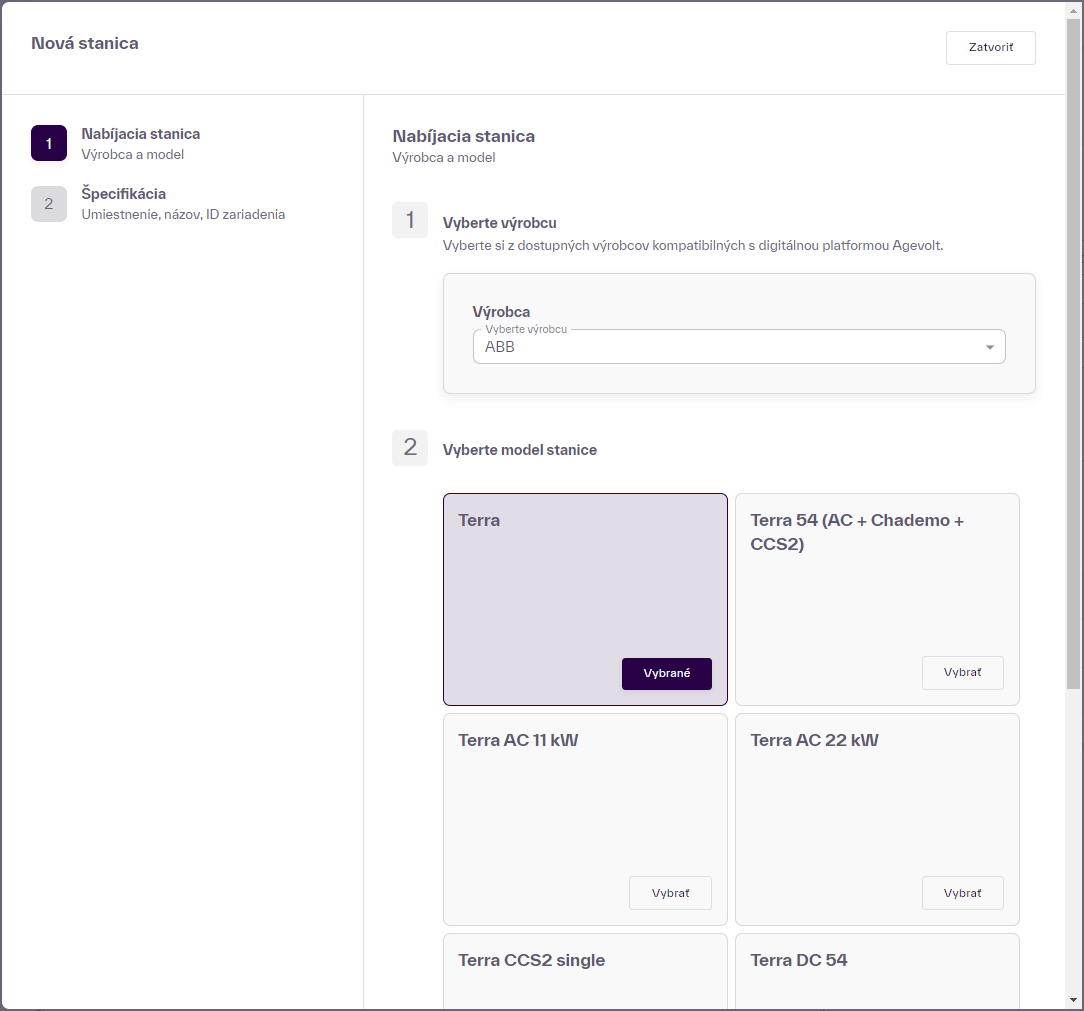Click the Vyberte výrobcu heading
1084x1011 pixels.
point(499,223)
